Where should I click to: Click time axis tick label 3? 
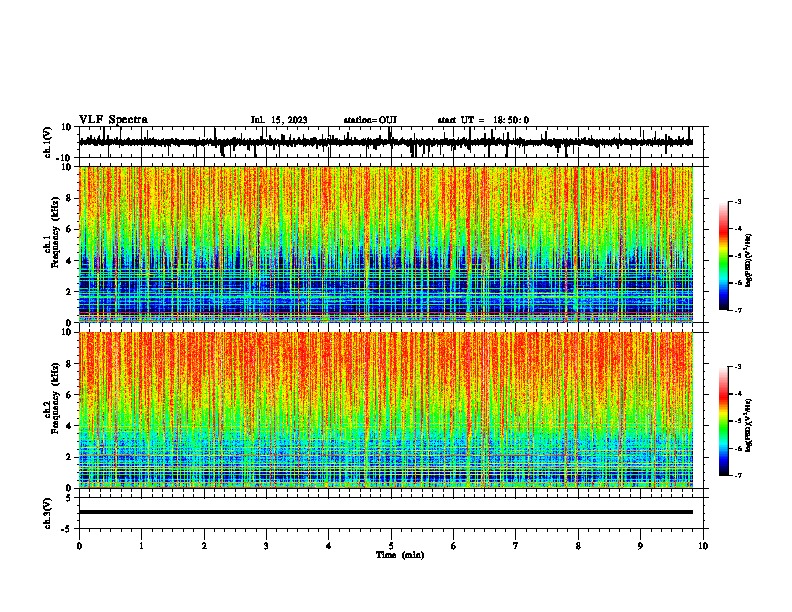click(x=266, y=546)
